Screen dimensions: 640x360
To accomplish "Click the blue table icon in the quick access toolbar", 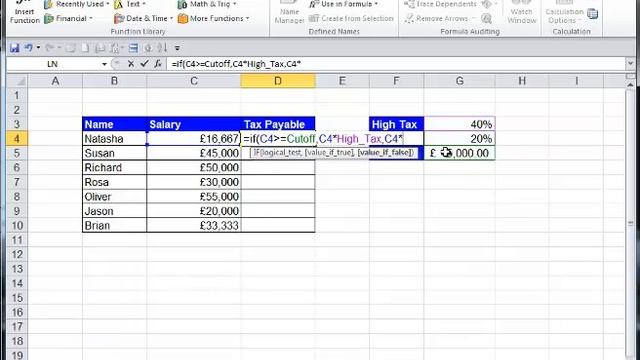I will click(133, 48).
